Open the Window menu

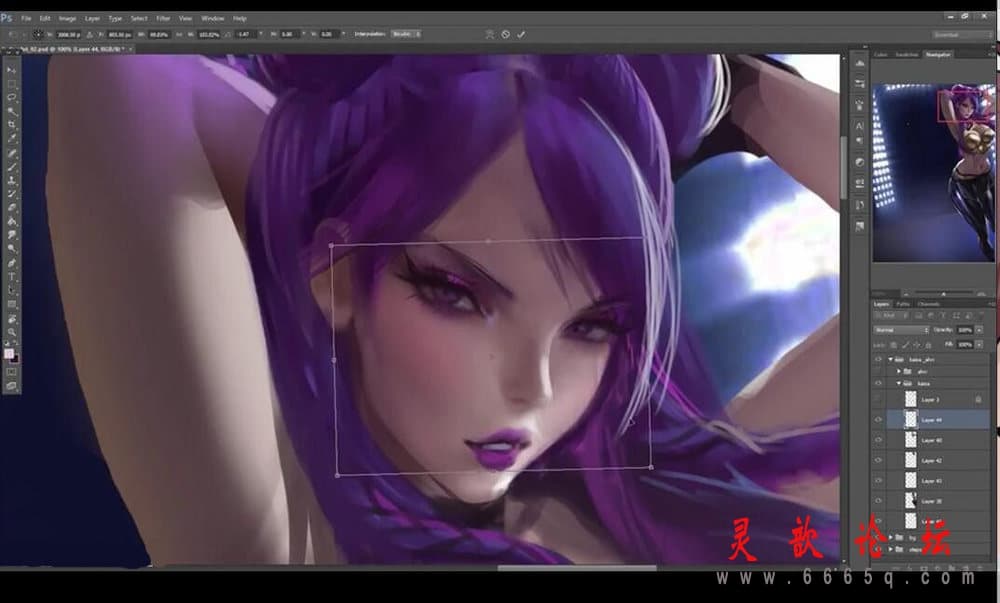coord(212,18)
